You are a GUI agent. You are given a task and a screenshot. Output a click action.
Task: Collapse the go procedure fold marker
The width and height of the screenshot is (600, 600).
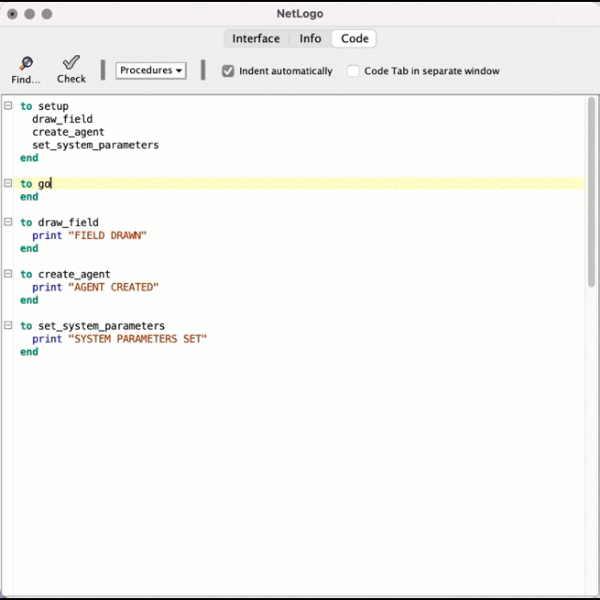[x=8, y=183]
